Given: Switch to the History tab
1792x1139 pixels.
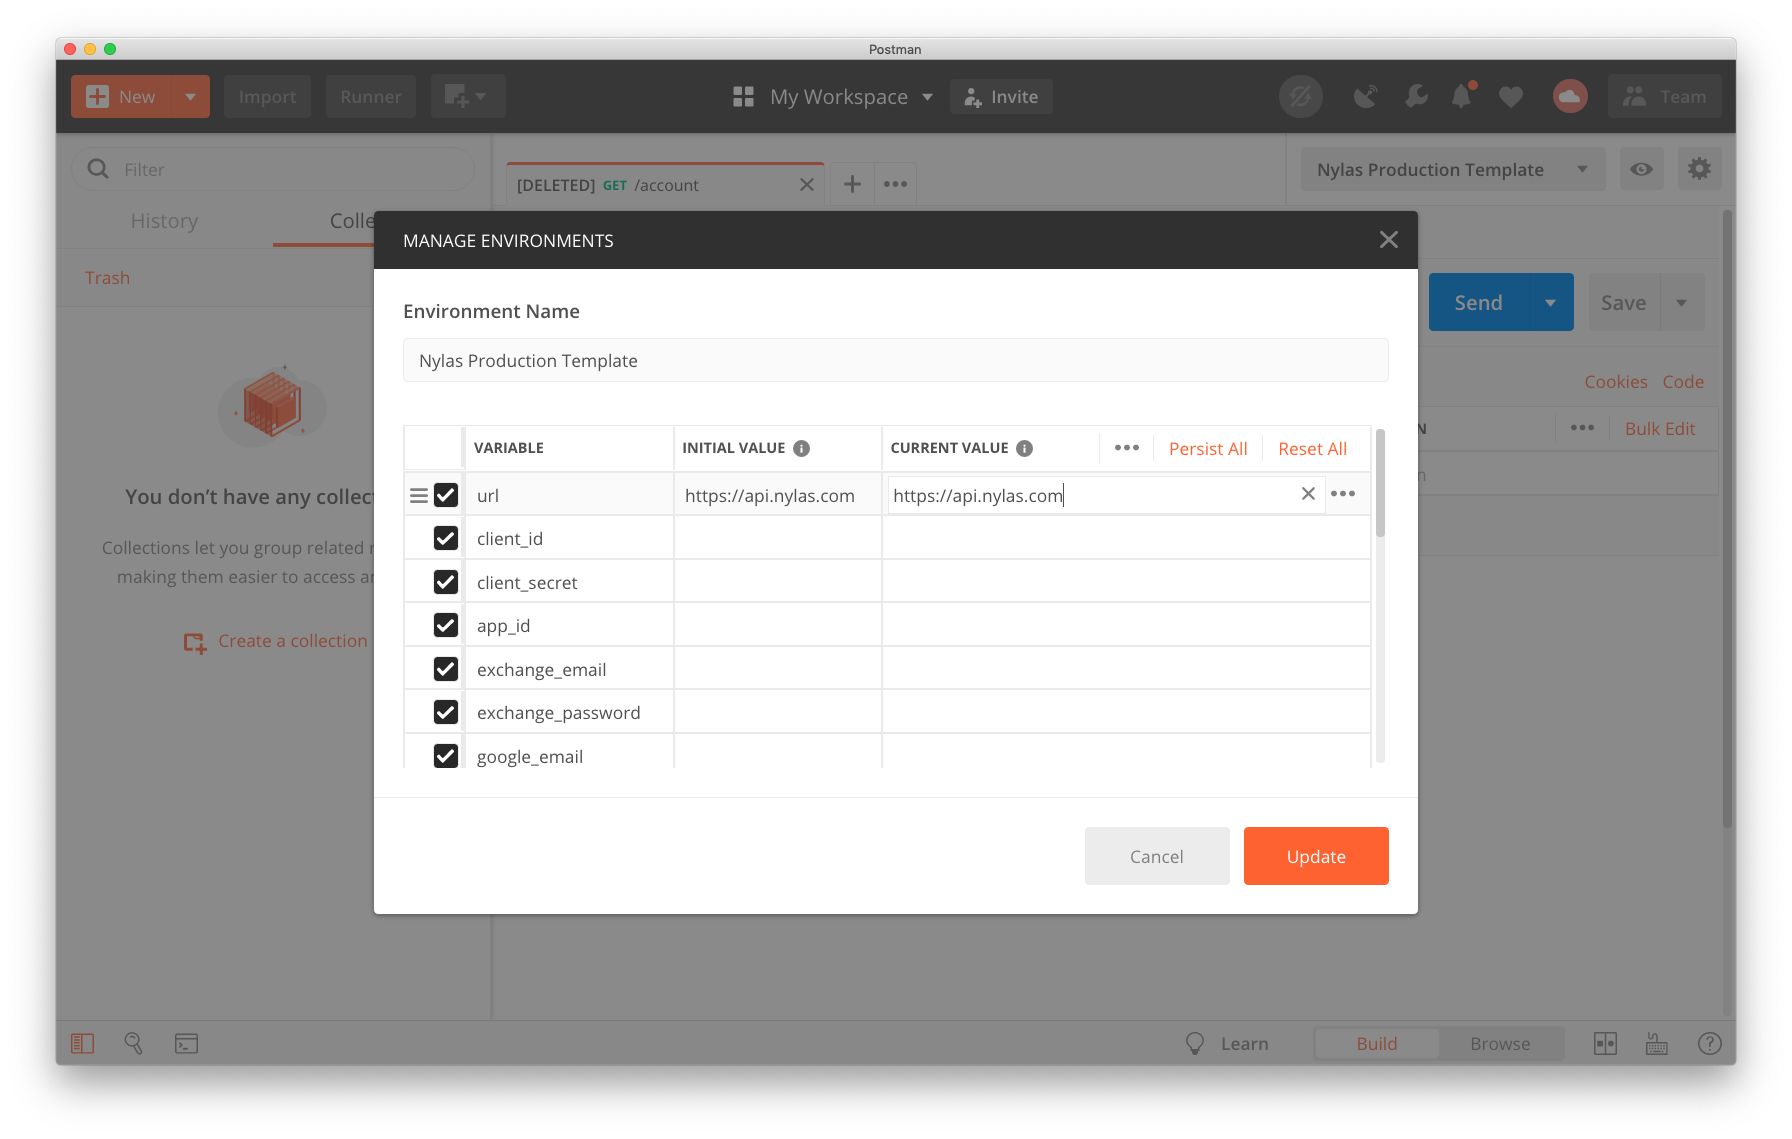Looking at the screenshot, I should click(x=164, y=221).
